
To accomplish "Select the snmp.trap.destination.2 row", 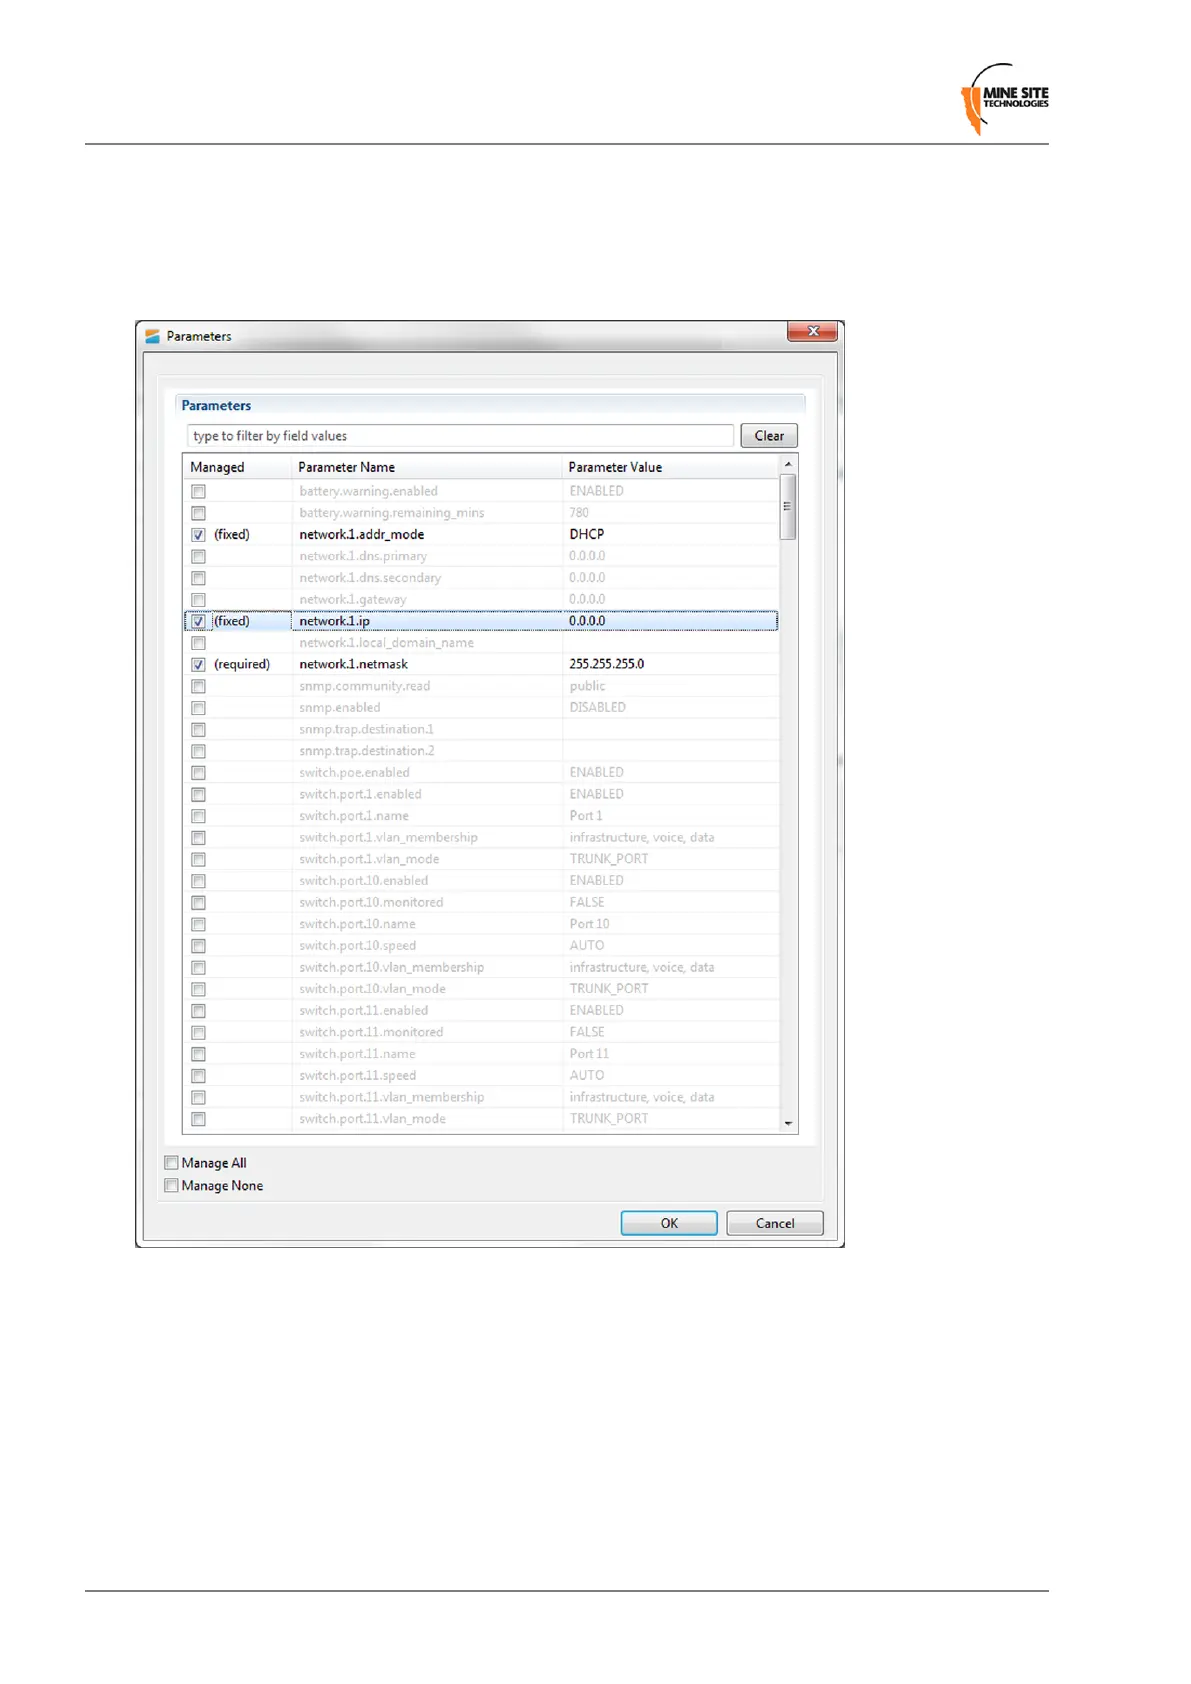I will (480, 751).
